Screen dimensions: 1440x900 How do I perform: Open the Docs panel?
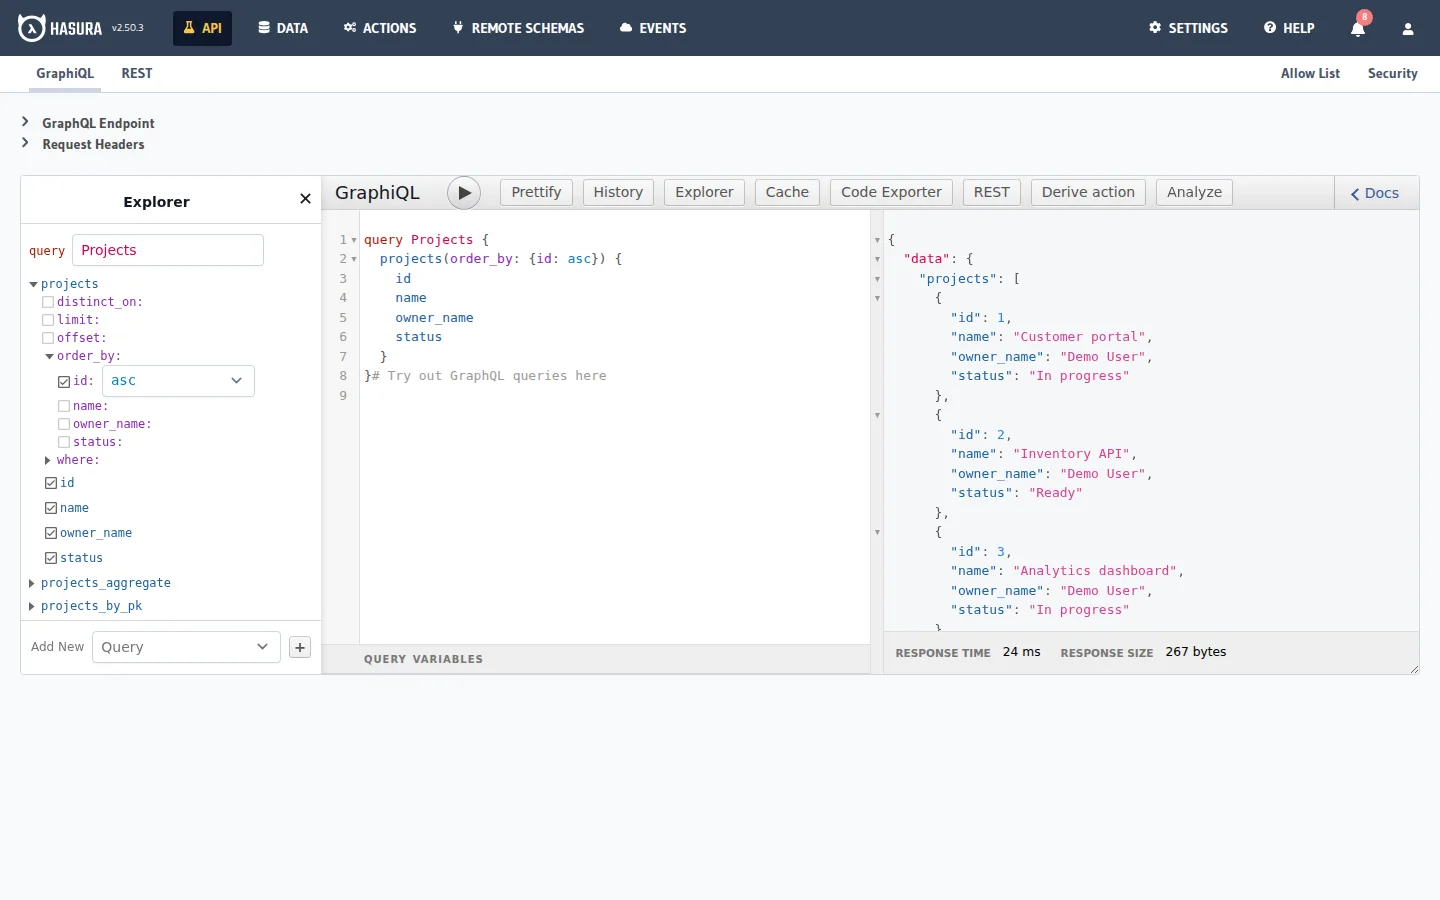[x=1376, y=193]
